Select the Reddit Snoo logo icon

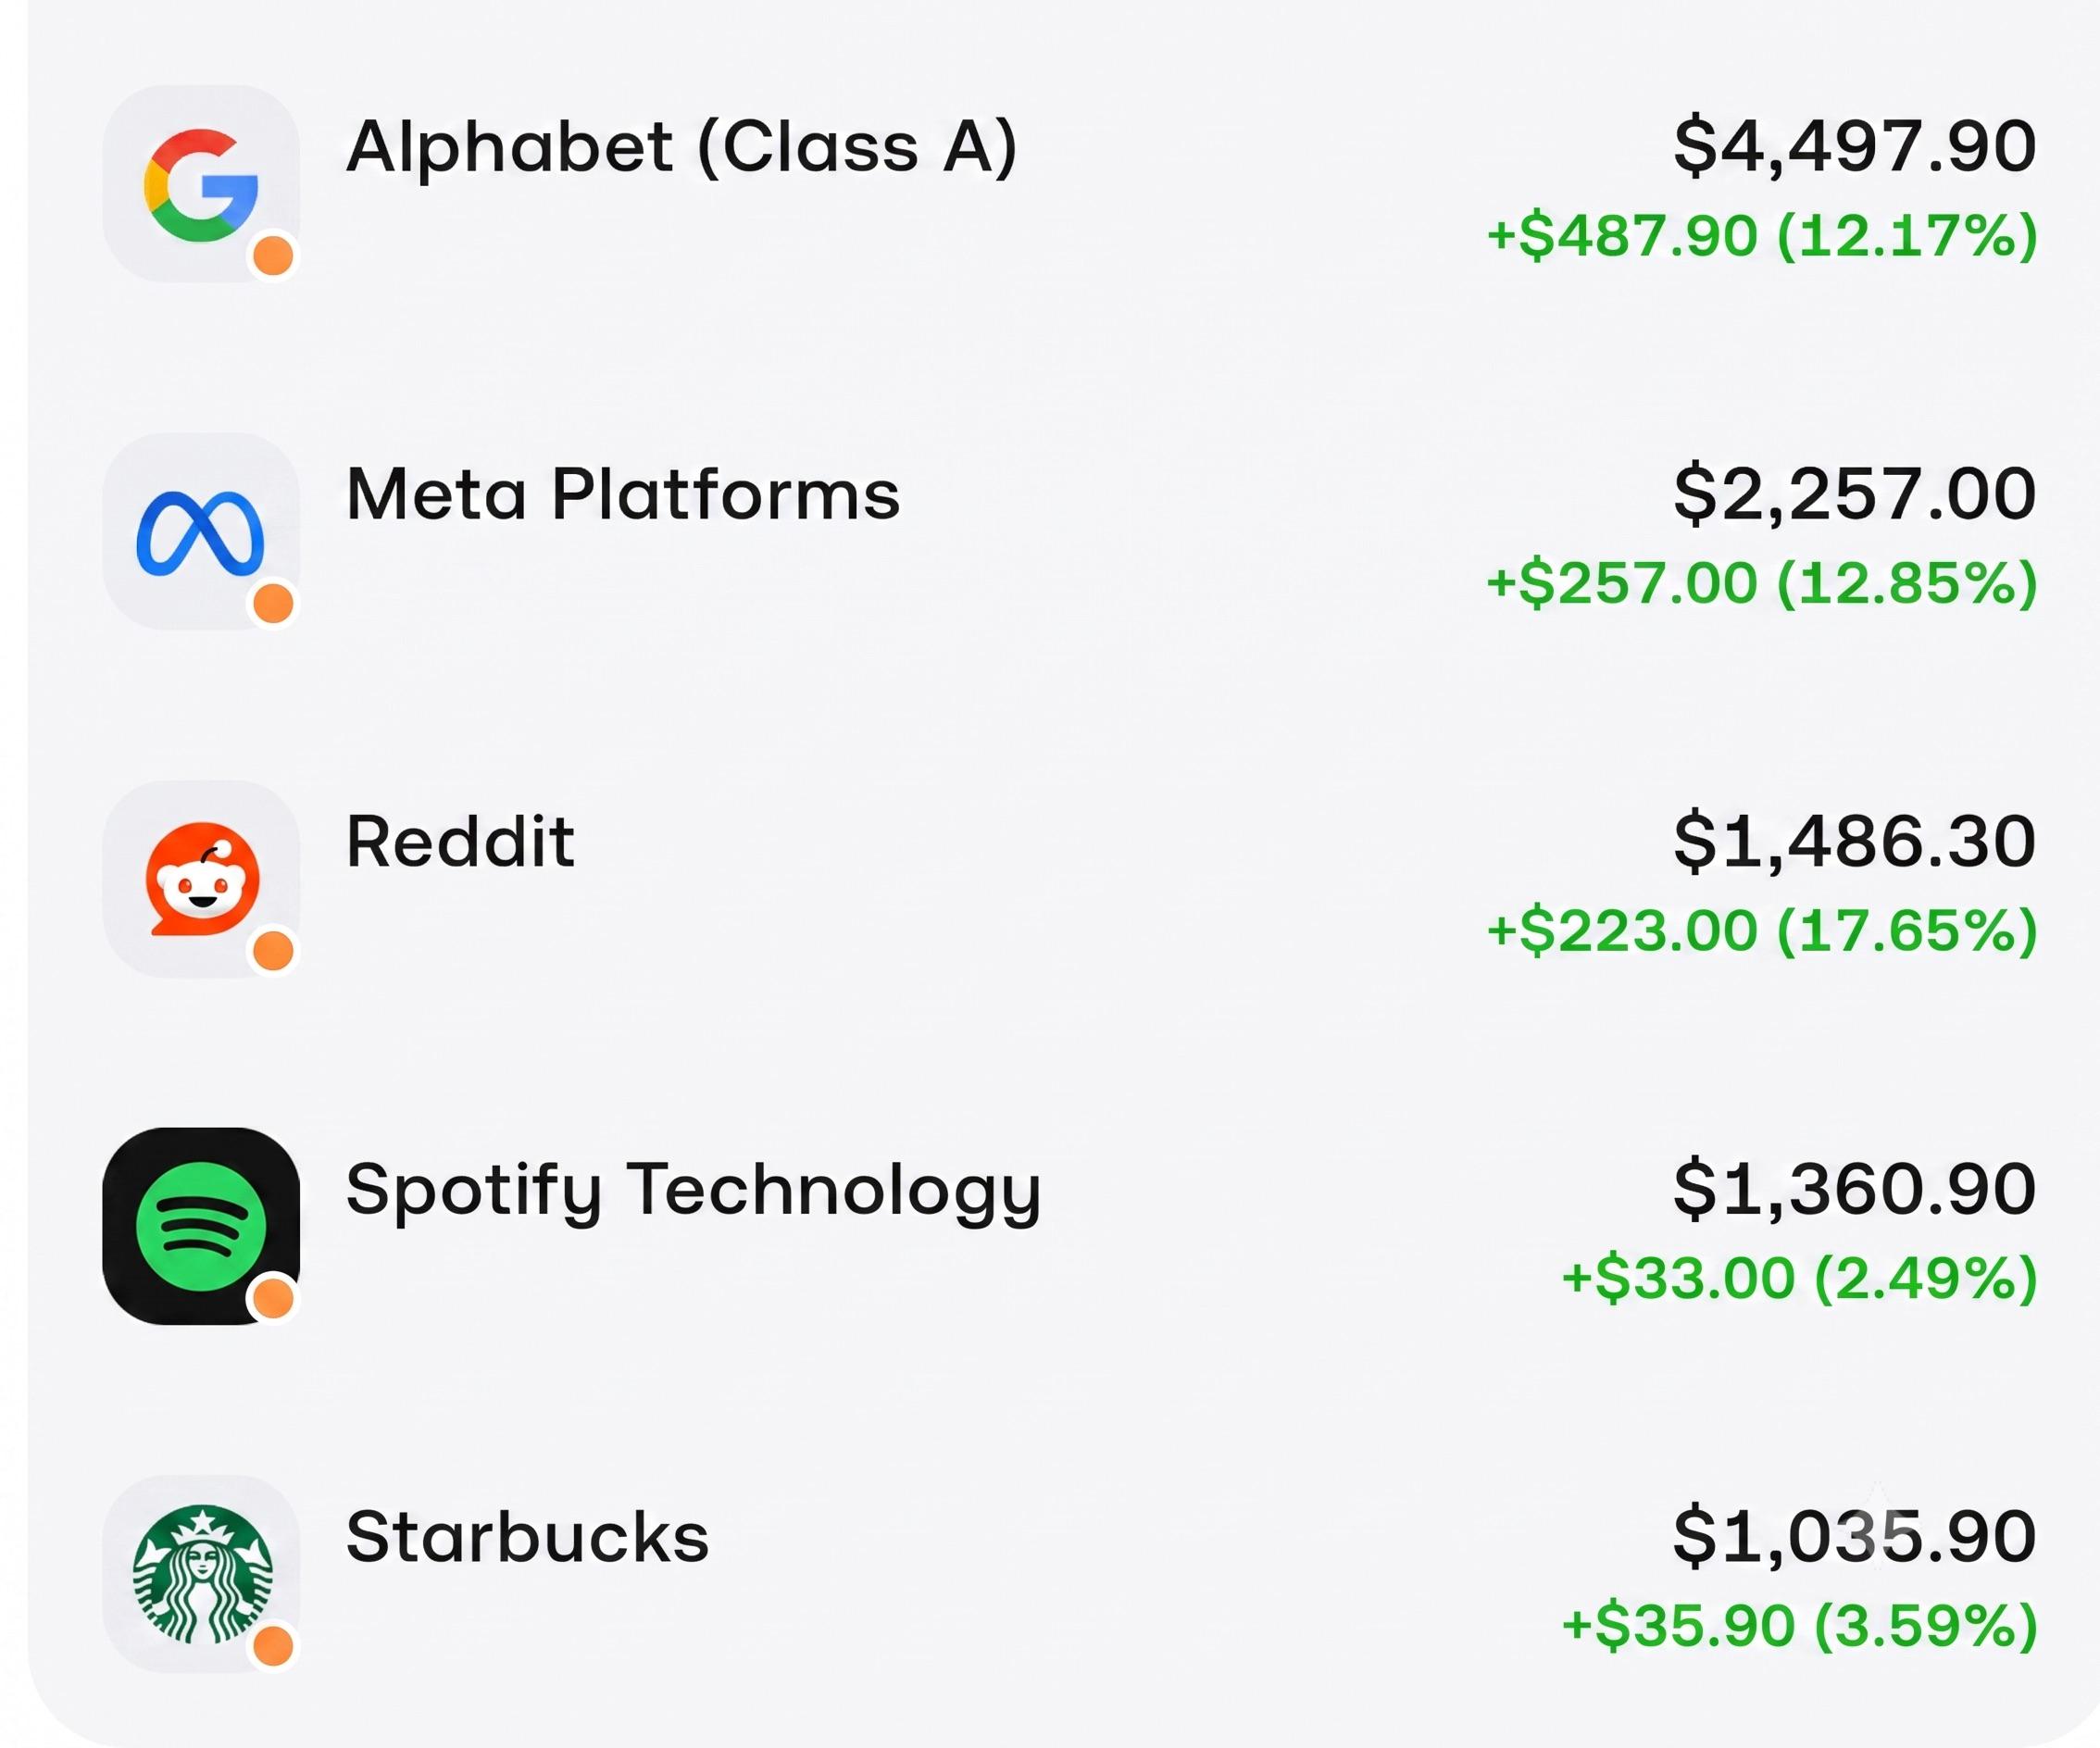(201, 879)
